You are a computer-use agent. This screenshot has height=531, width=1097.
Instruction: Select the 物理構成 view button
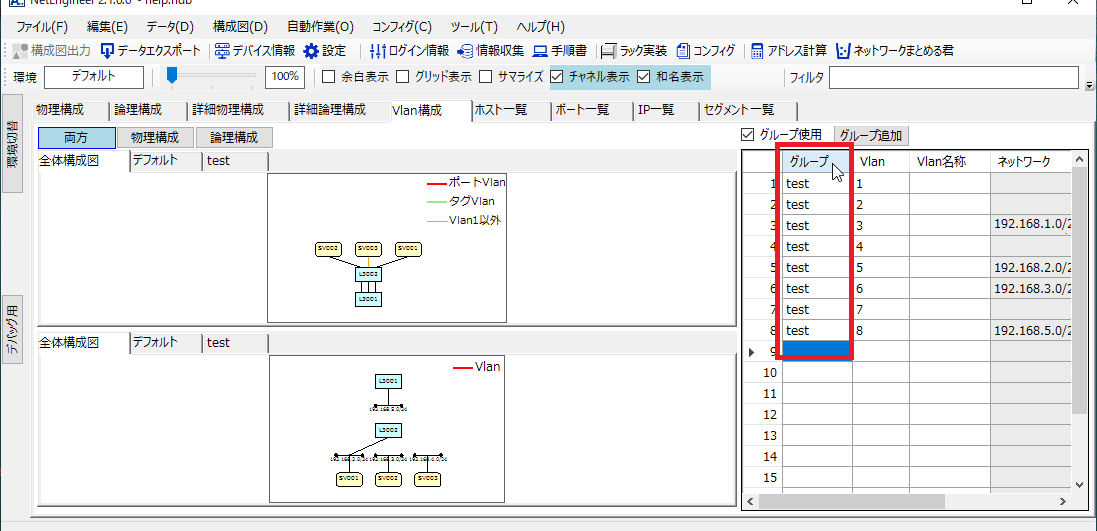[155, 138]
